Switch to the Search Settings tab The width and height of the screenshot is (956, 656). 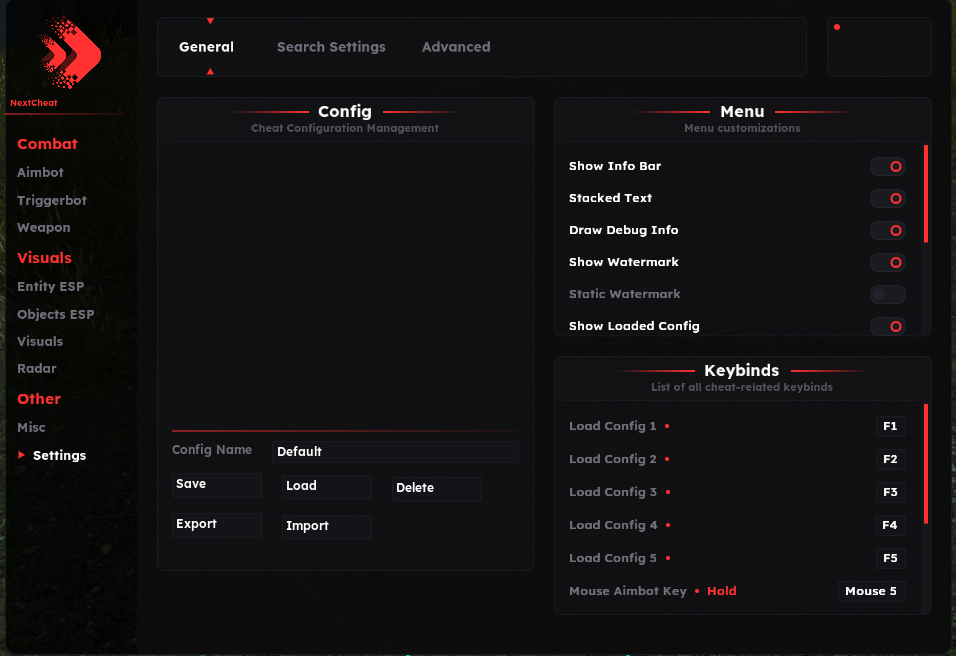click(331, 47)
